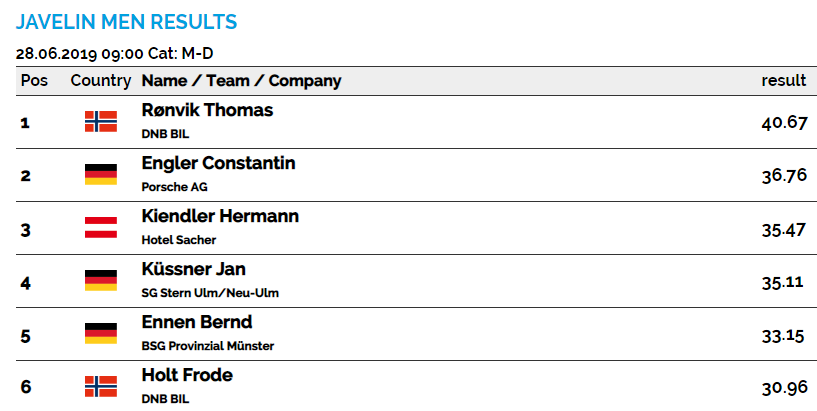This screenshot has width=817, height=411.
Task: Click the Country column header
Action: click(101, 81)
